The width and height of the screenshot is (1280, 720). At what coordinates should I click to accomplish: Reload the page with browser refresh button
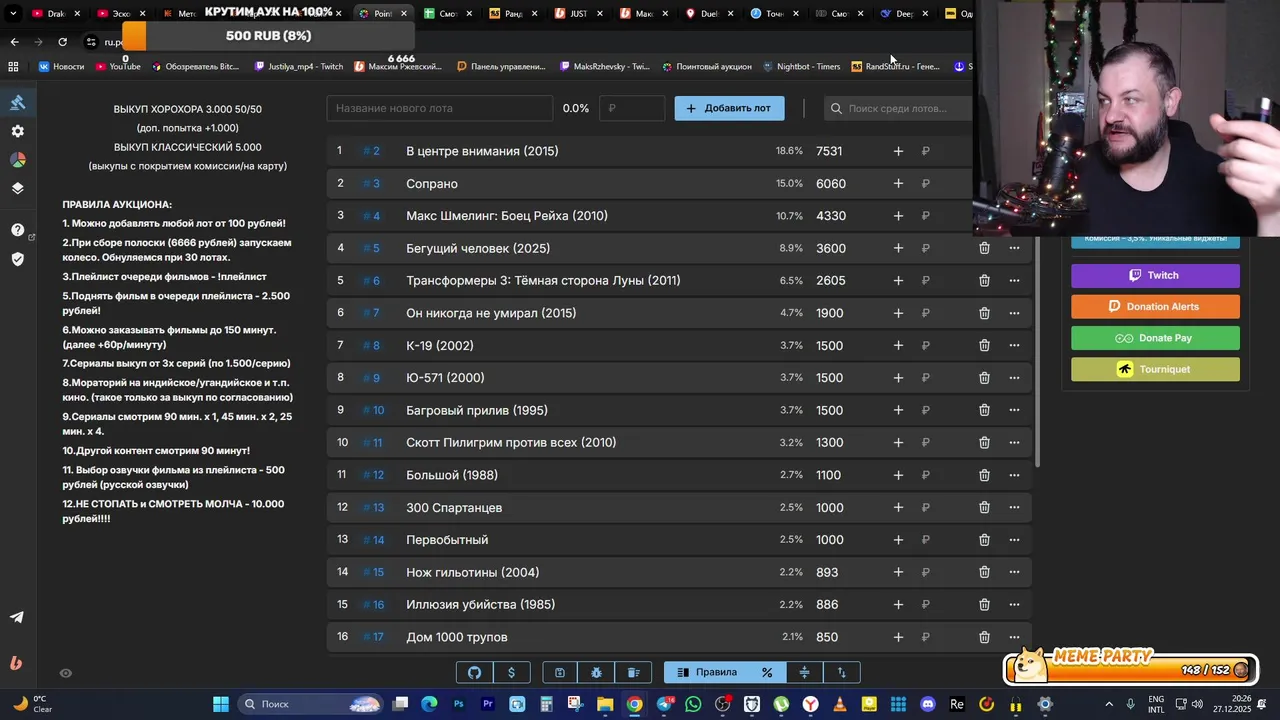click(62, 42)
